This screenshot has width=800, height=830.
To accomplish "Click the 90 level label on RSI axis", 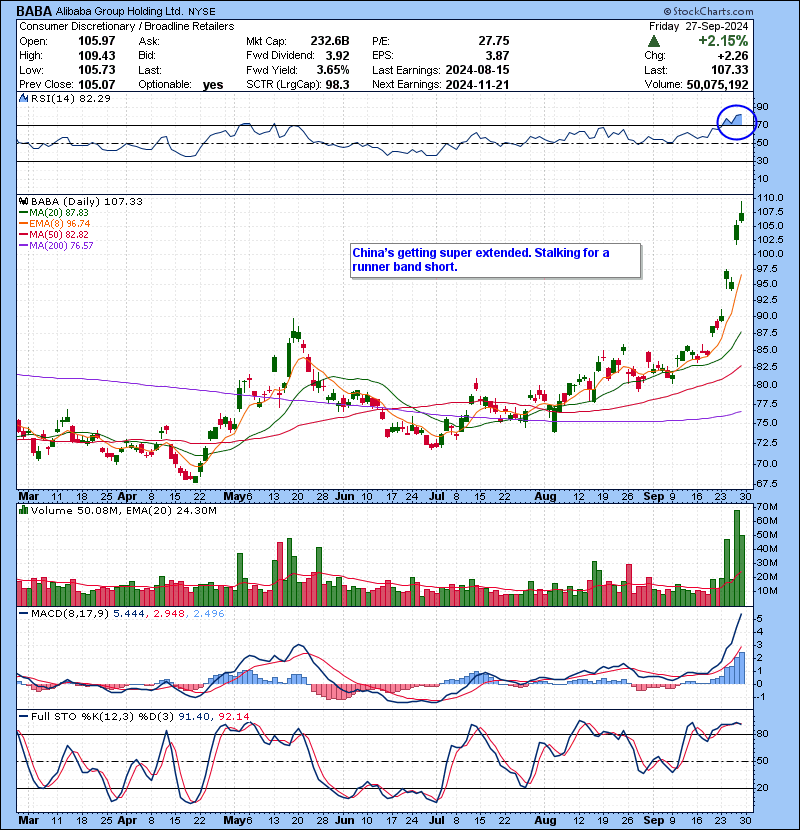I will tap(763, 107).
